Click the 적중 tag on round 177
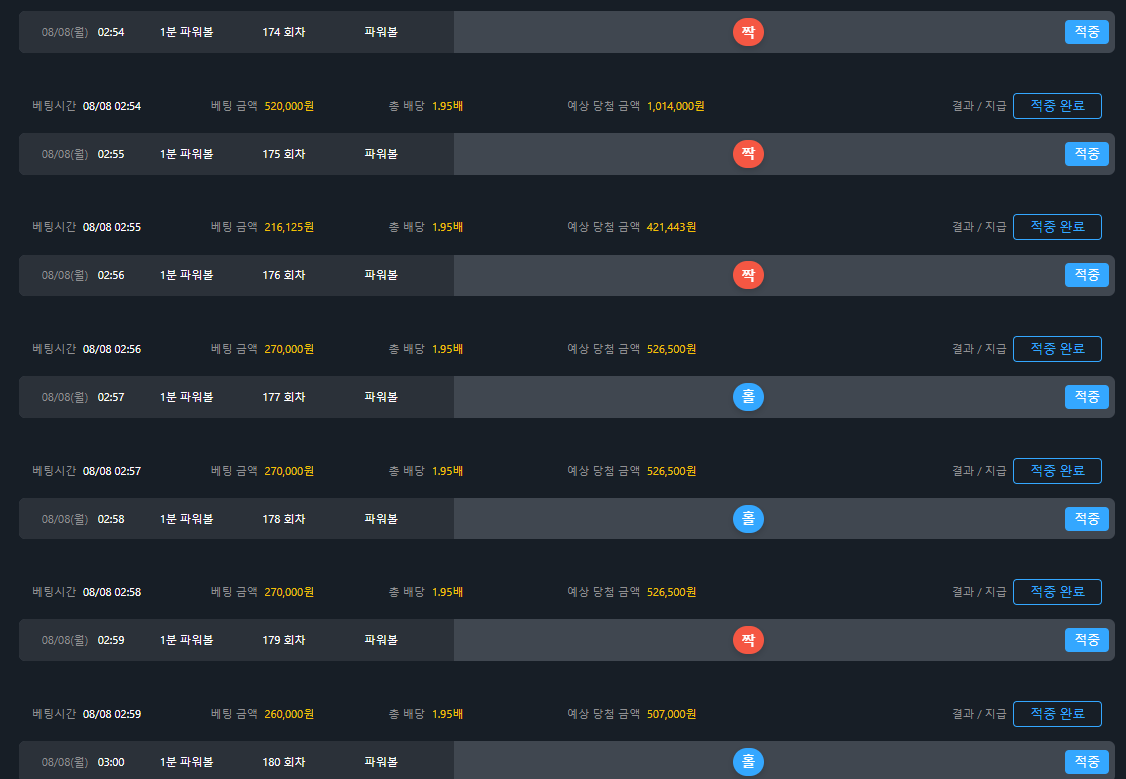The image size is (1126, 779). pos(1086,397)
